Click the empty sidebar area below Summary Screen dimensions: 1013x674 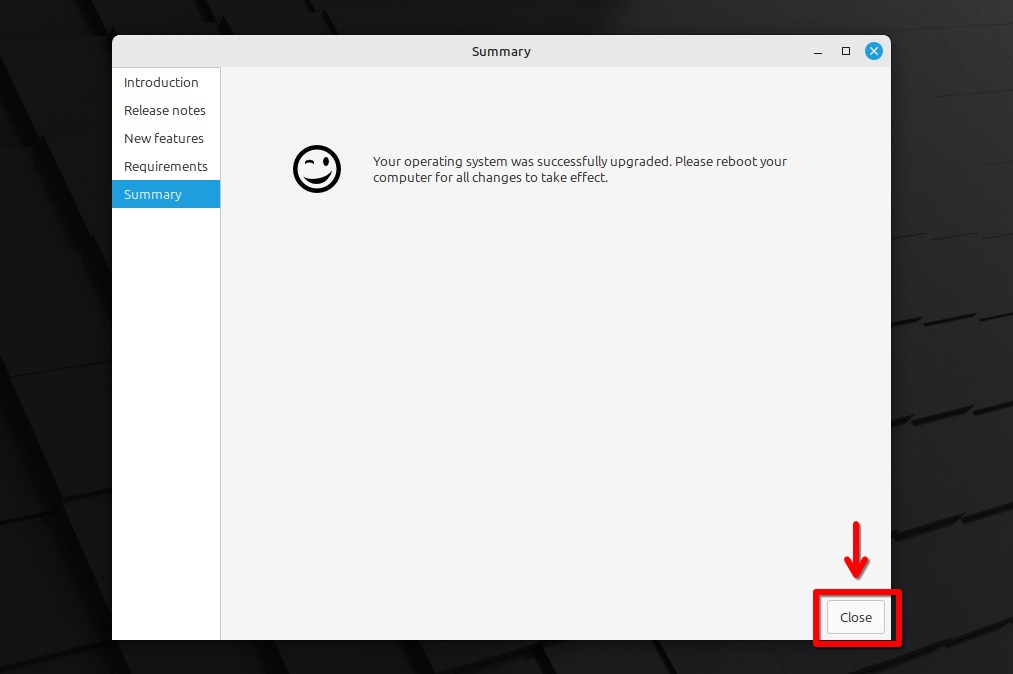point(166,423)
